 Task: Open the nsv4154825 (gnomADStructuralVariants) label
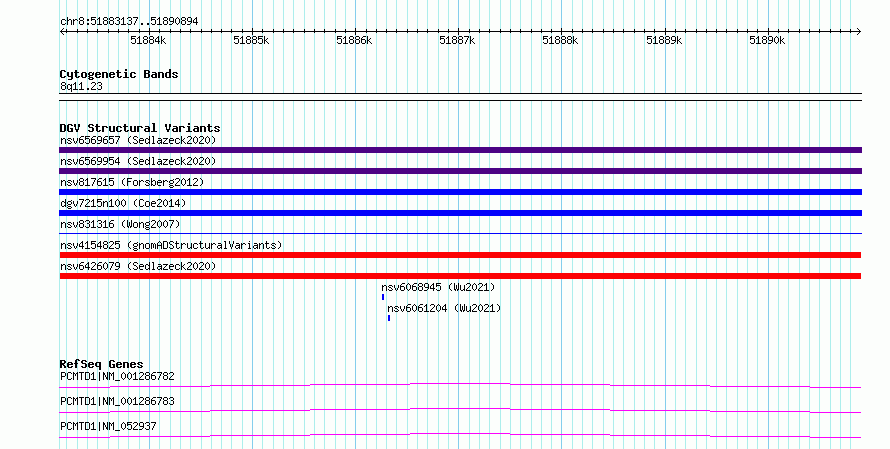tap(171, 245)
